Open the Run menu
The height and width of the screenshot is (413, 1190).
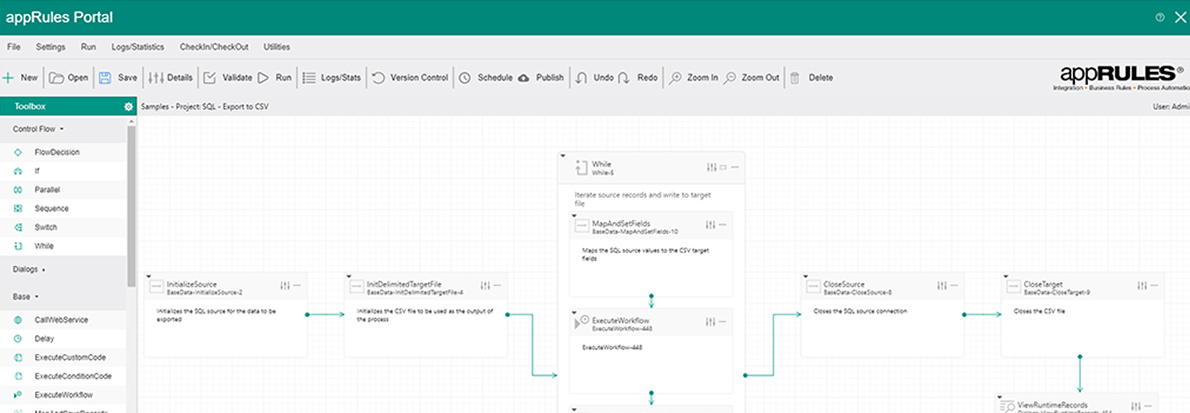[x=88, y=46]
